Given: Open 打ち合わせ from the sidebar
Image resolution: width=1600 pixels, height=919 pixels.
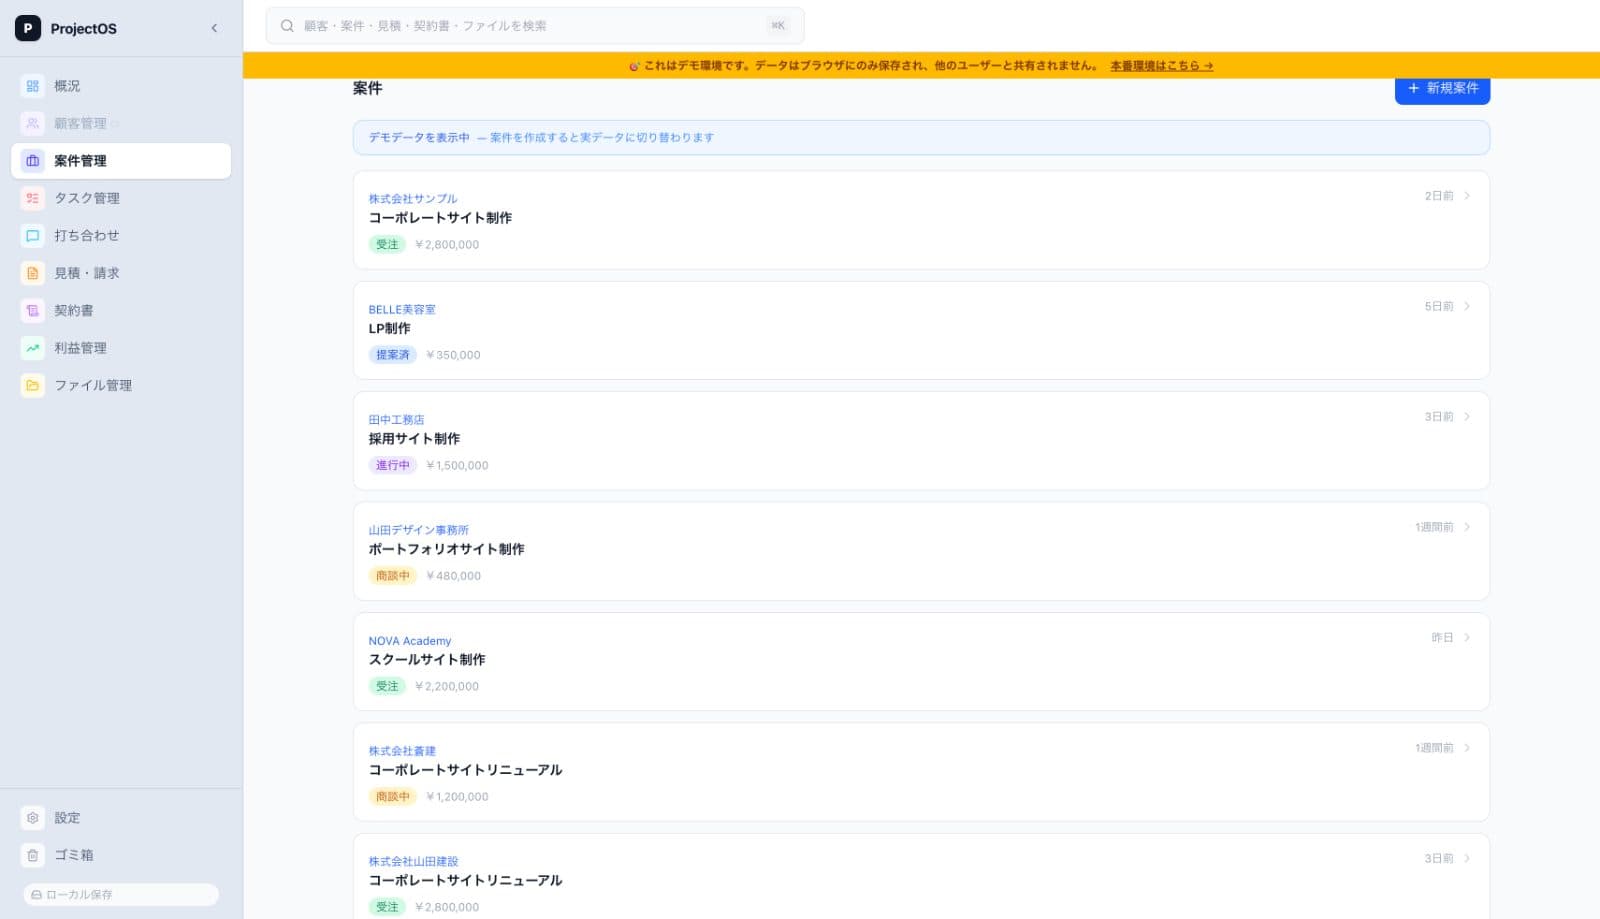Looking at the screenshot, I should tap(121, 236).
